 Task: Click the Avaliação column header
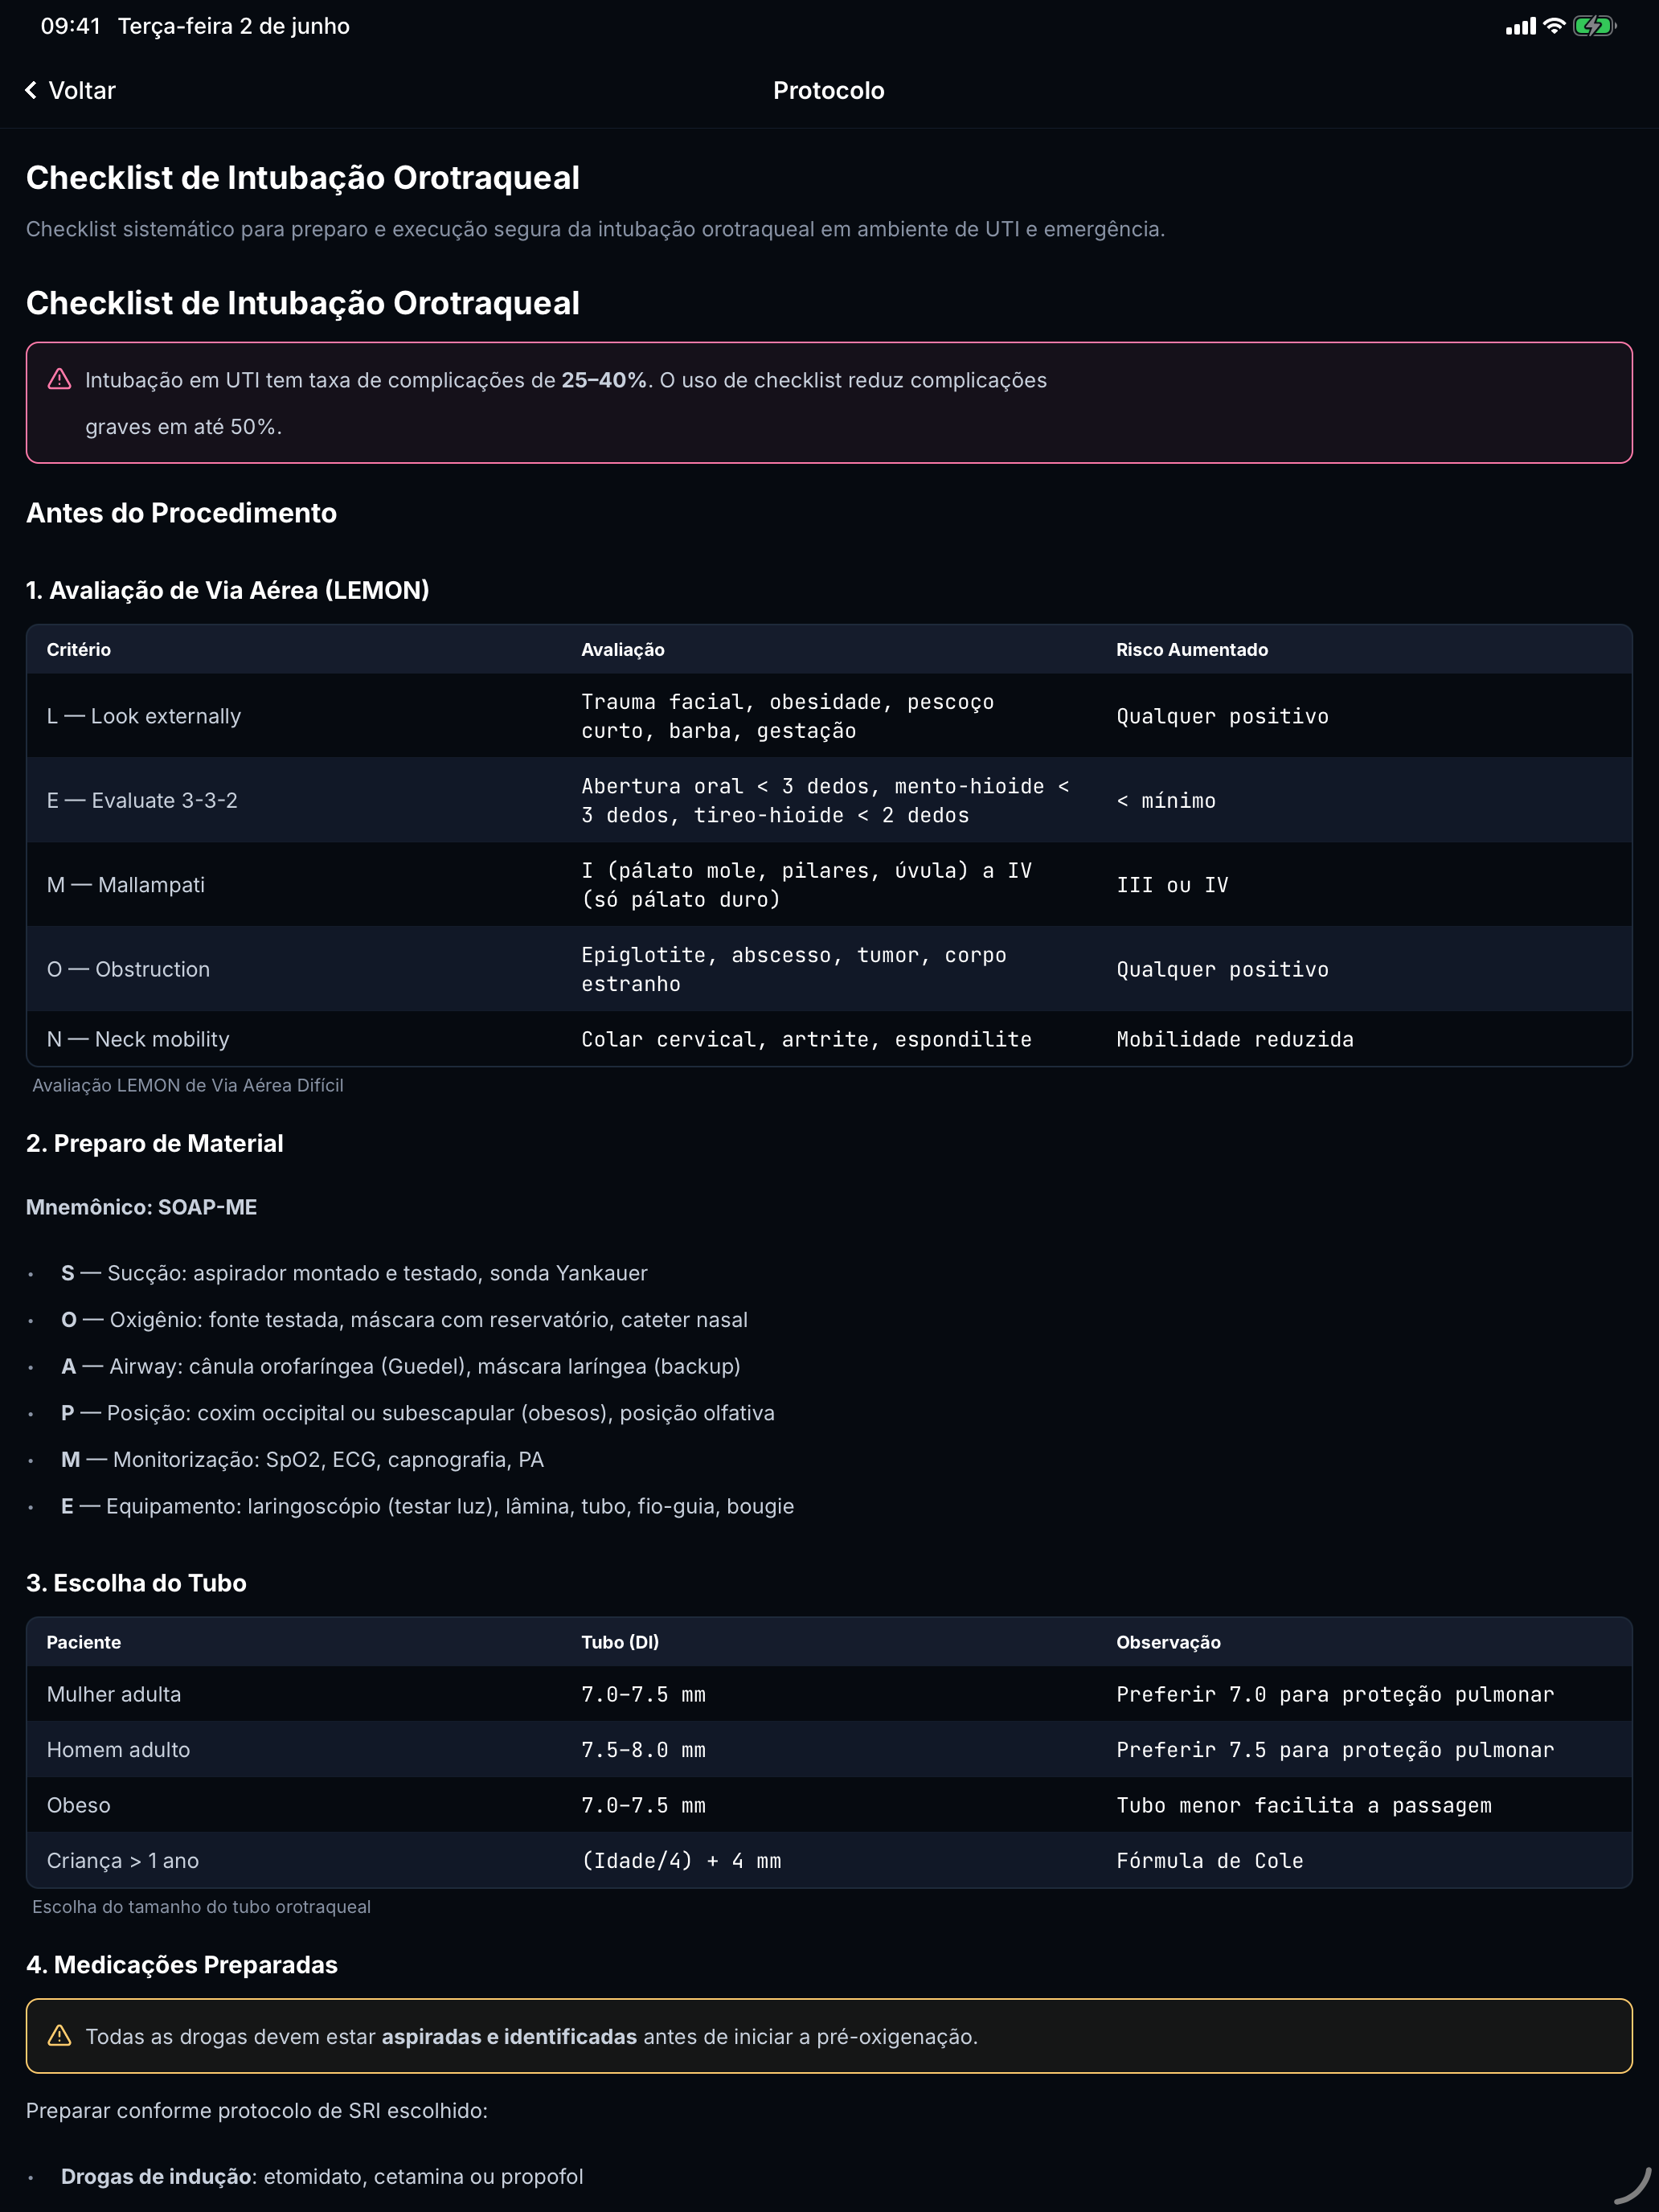(x=623, y=650)
